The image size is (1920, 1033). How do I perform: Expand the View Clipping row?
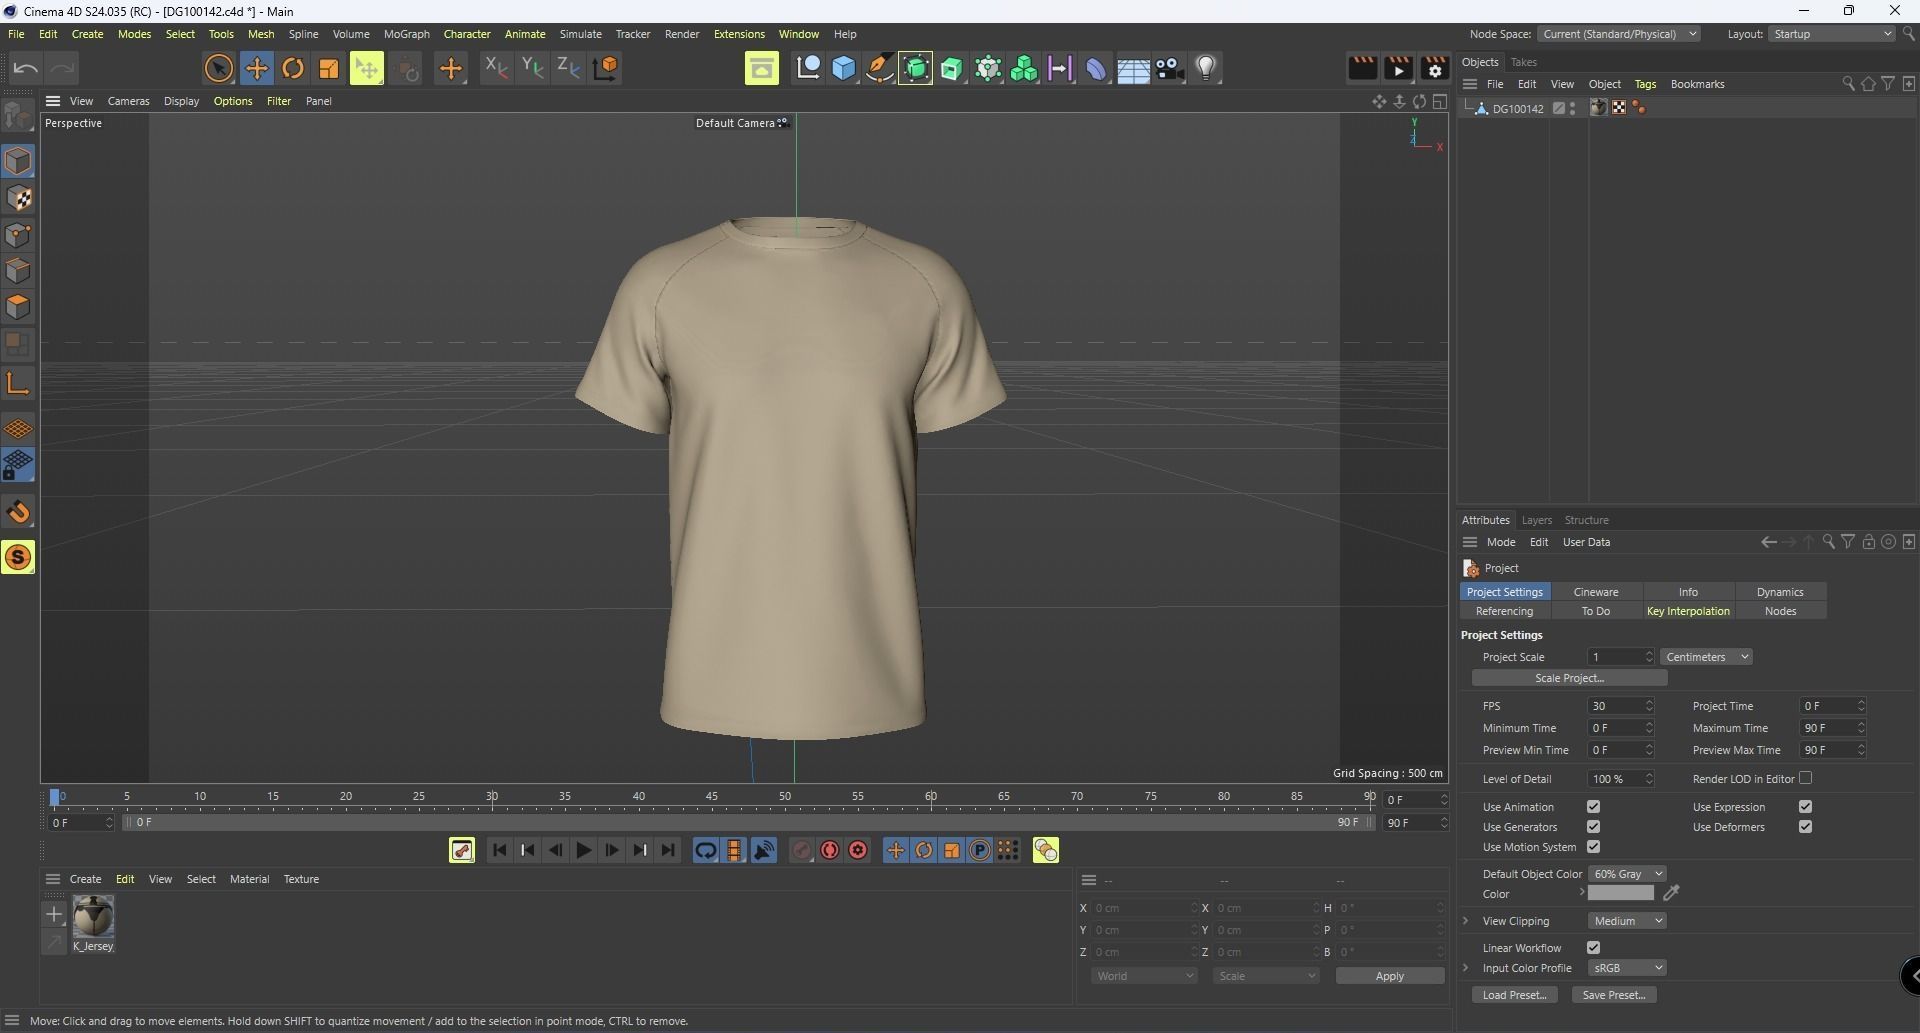click(x=1466, y=921)
